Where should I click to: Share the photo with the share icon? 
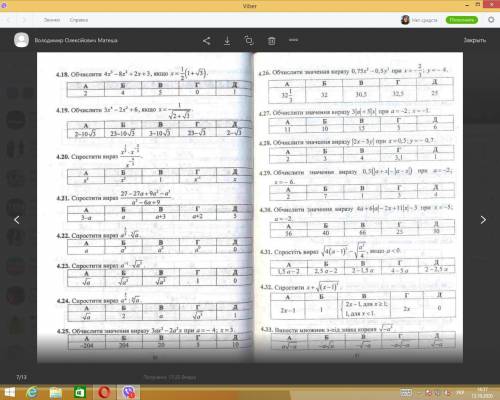pos(206,41)
